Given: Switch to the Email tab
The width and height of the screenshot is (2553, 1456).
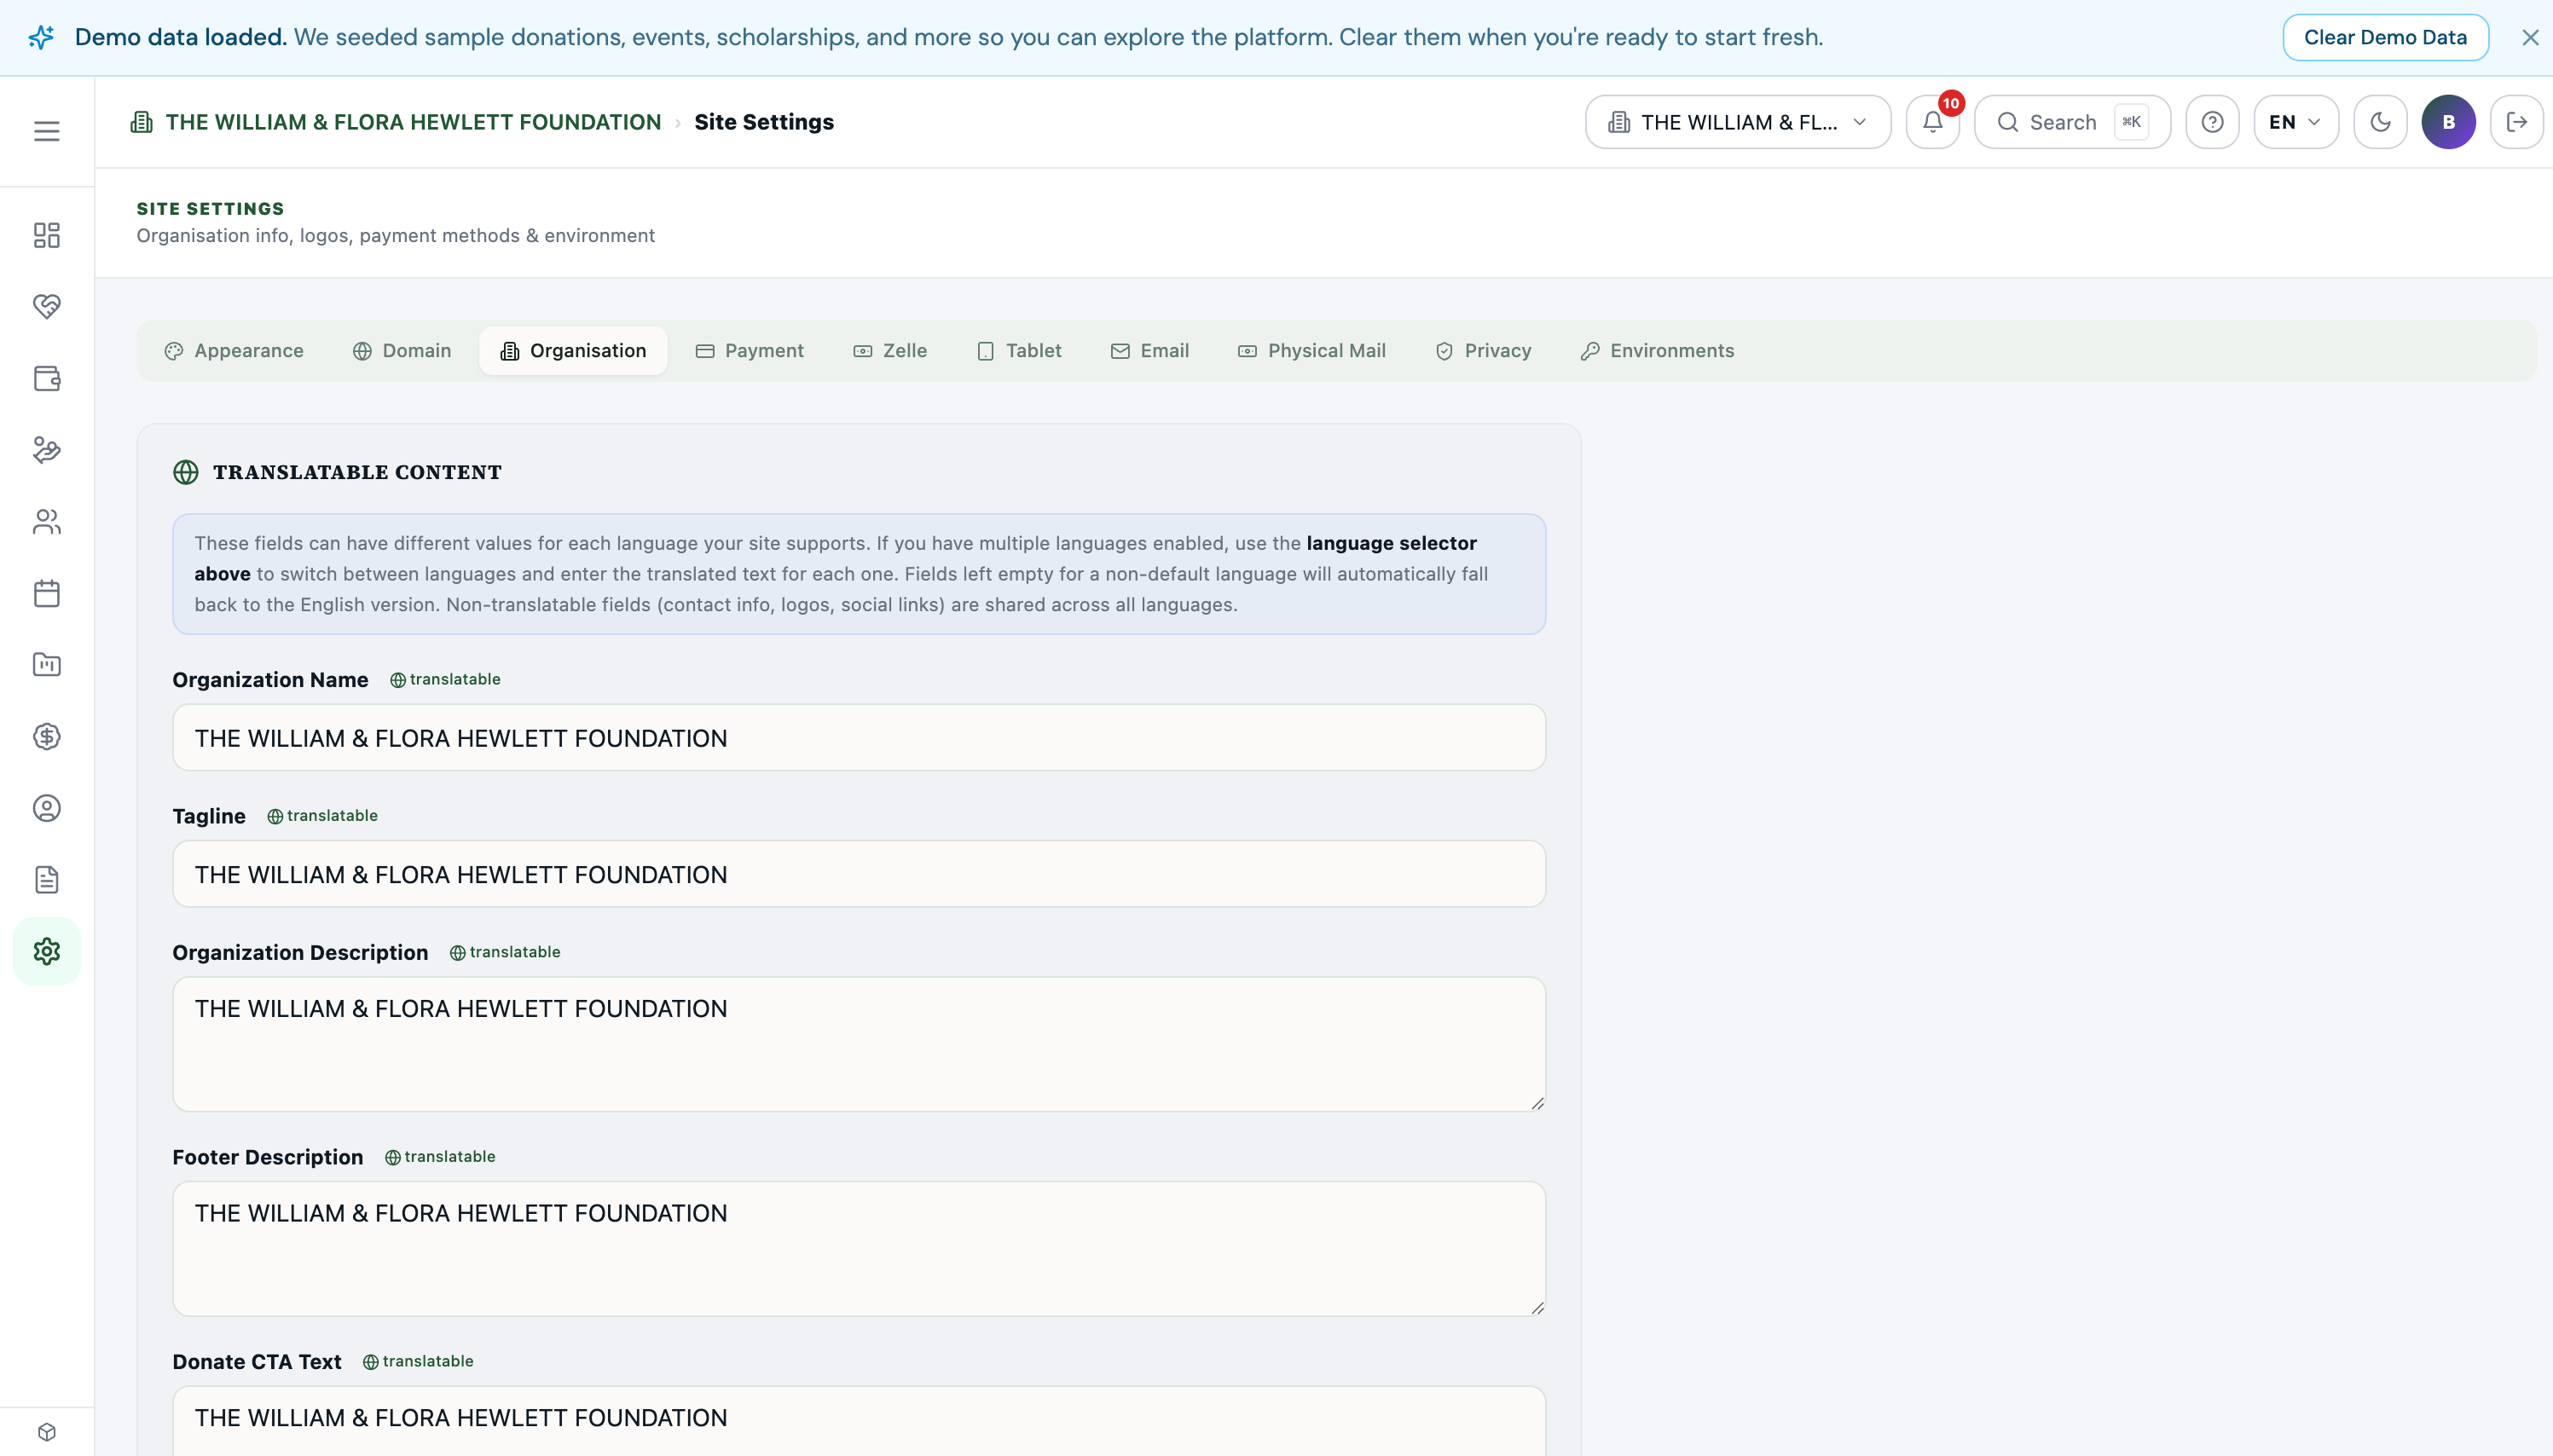Looking at the screenshot, I should click(x=1150, y=351).
